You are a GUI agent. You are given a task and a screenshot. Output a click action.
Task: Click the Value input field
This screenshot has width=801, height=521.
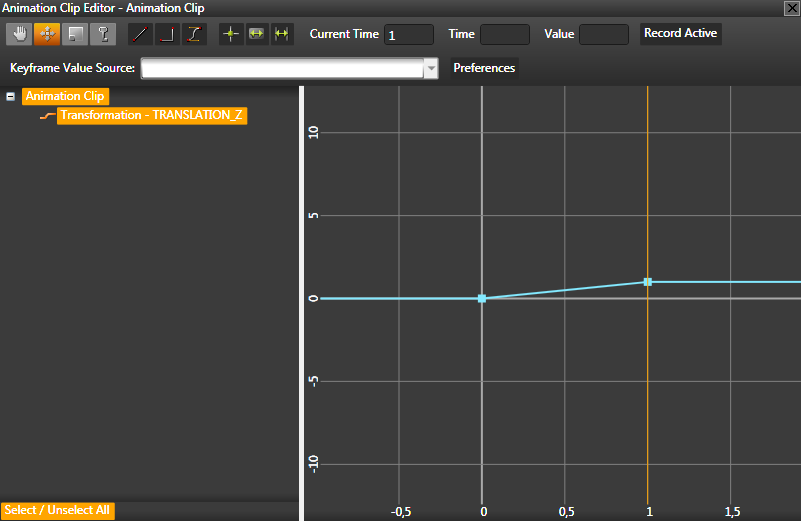click(604, 35)
